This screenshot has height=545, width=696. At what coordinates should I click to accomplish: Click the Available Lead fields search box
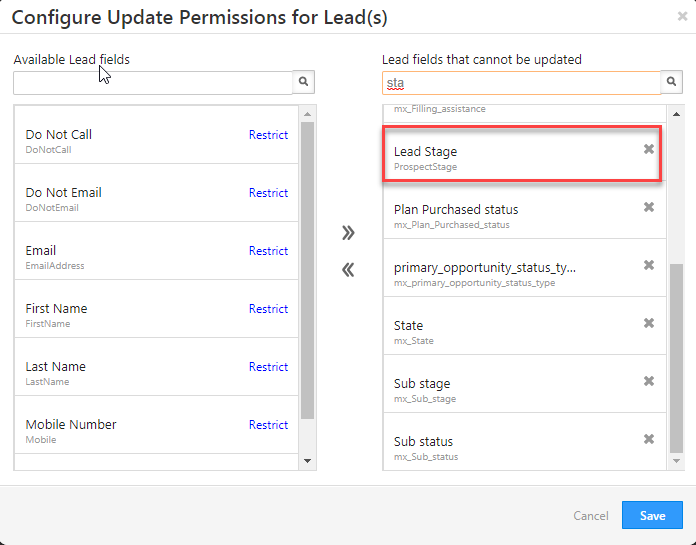153,83
